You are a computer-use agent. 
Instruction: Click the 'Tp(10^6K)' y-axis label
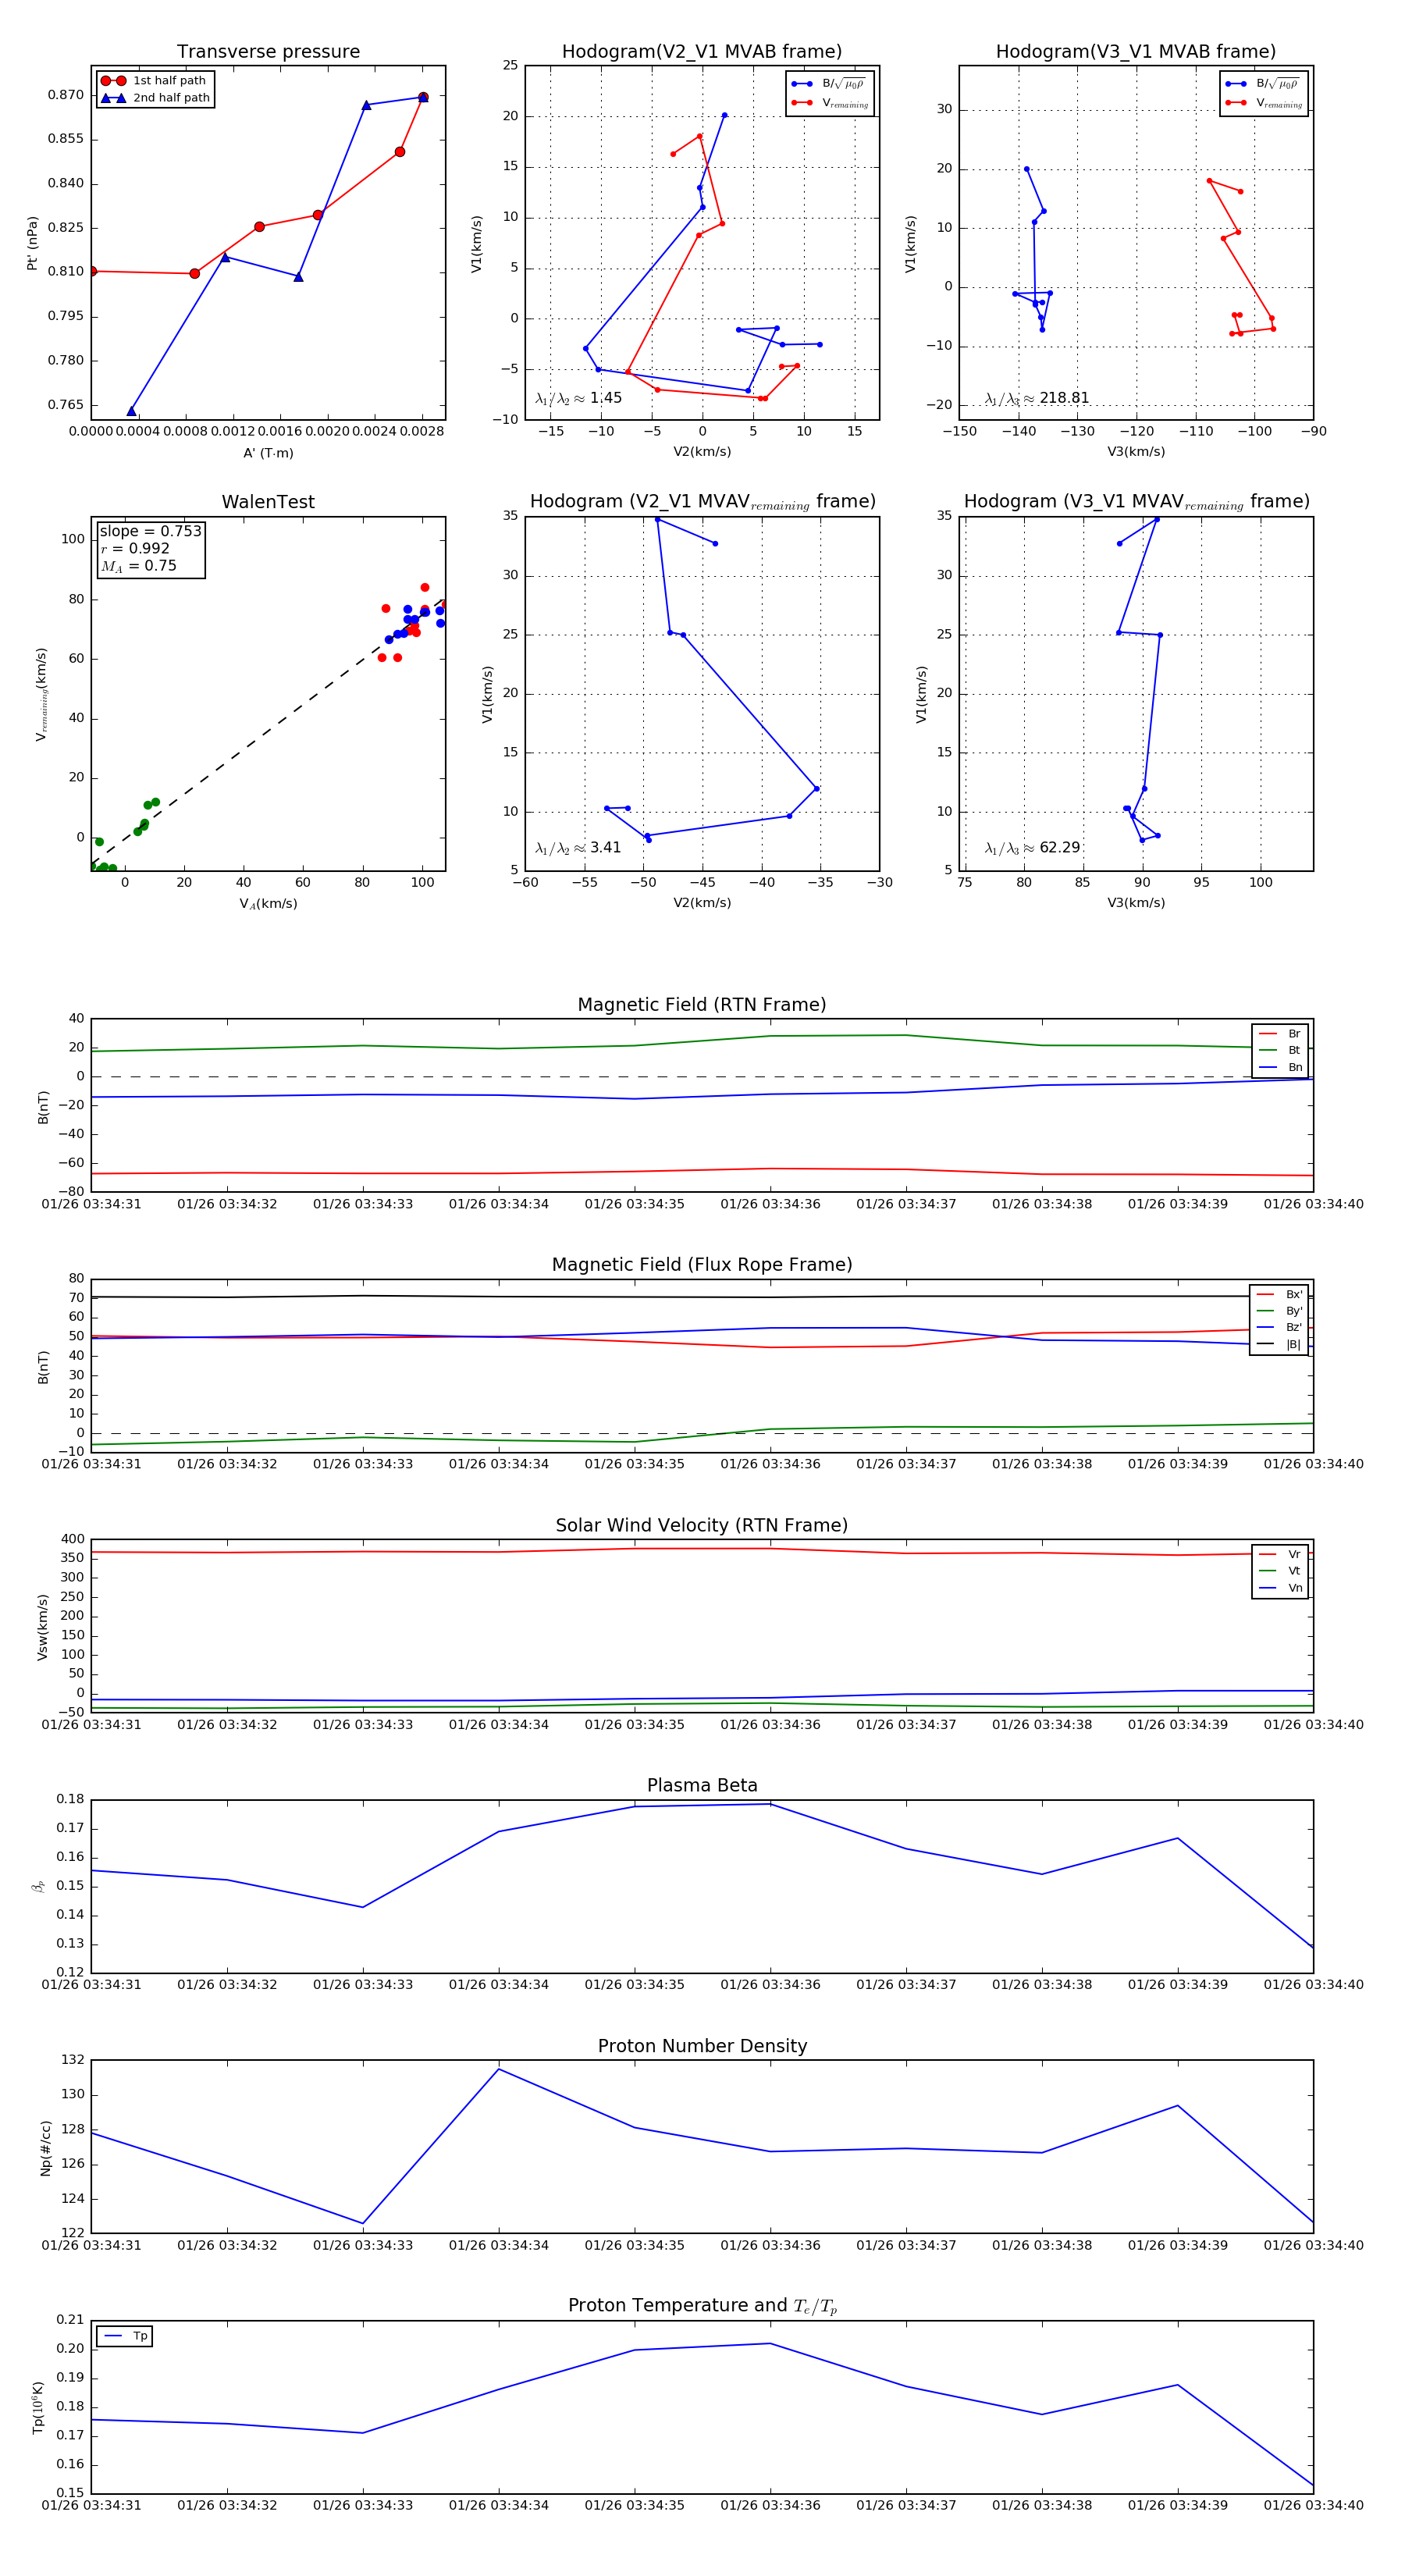(38, 2407)
